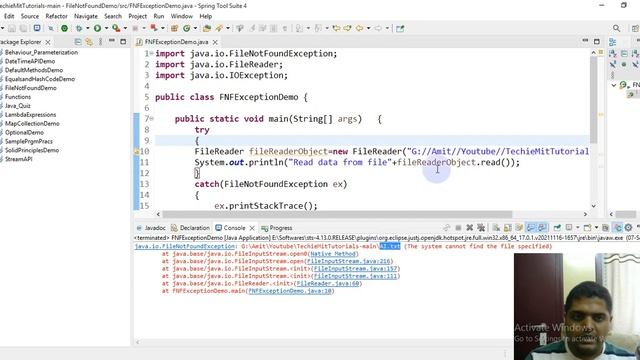
Task: Select LambdaExpressions project in Package Explorer
Action: pyautogui.click(x=30, y=115)
